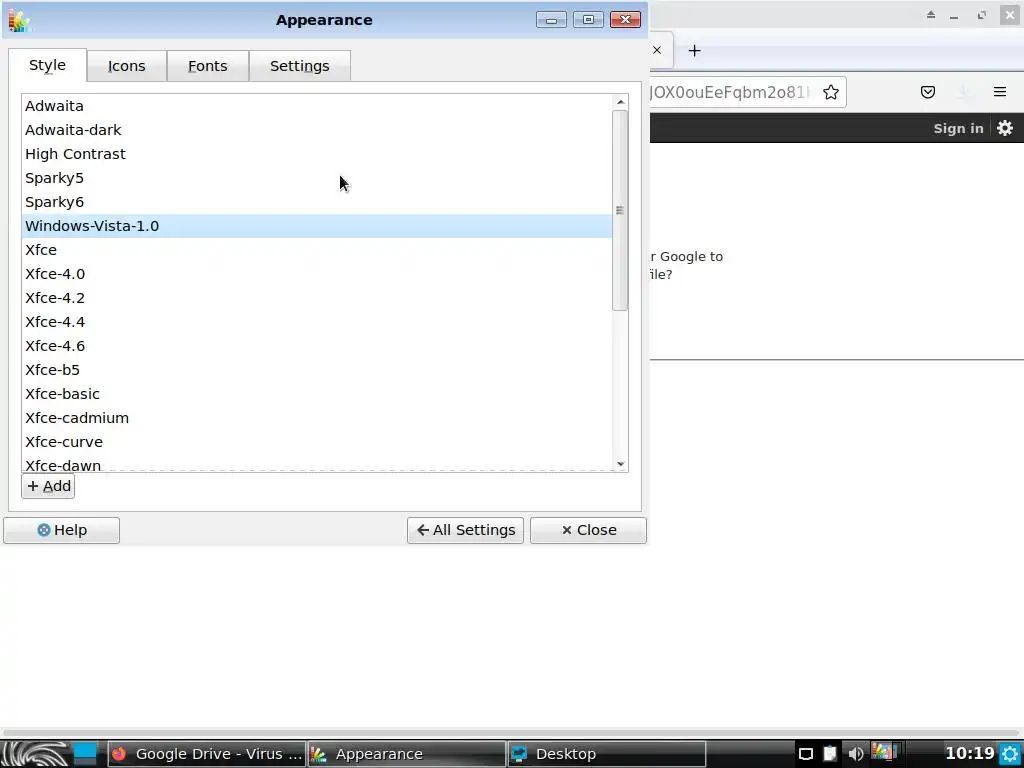1024x768 pixels.
Task: Close the Appearance window with red X
Action: pyautogui.click(x=625, y=20)
